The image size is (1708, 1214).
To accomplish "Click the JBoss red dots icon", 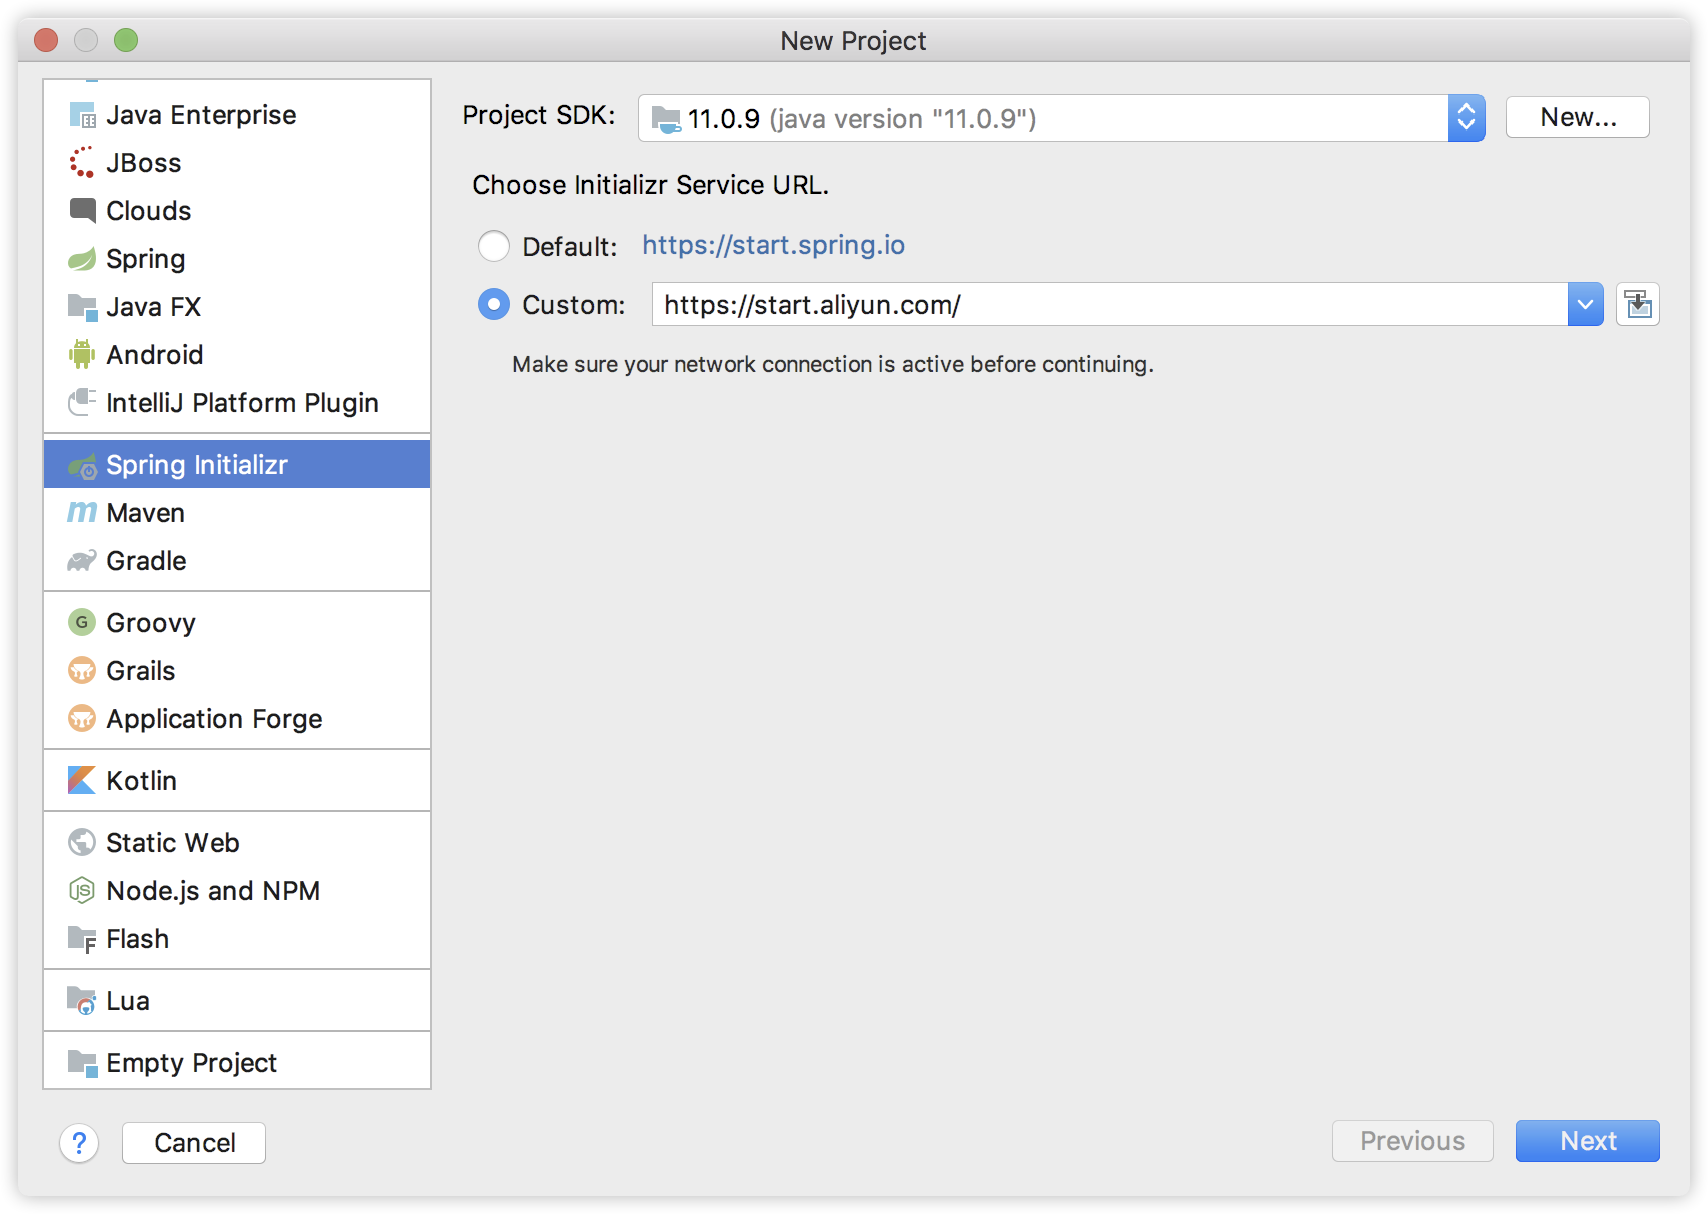I will pyautogui.click(x=82, y=163).
